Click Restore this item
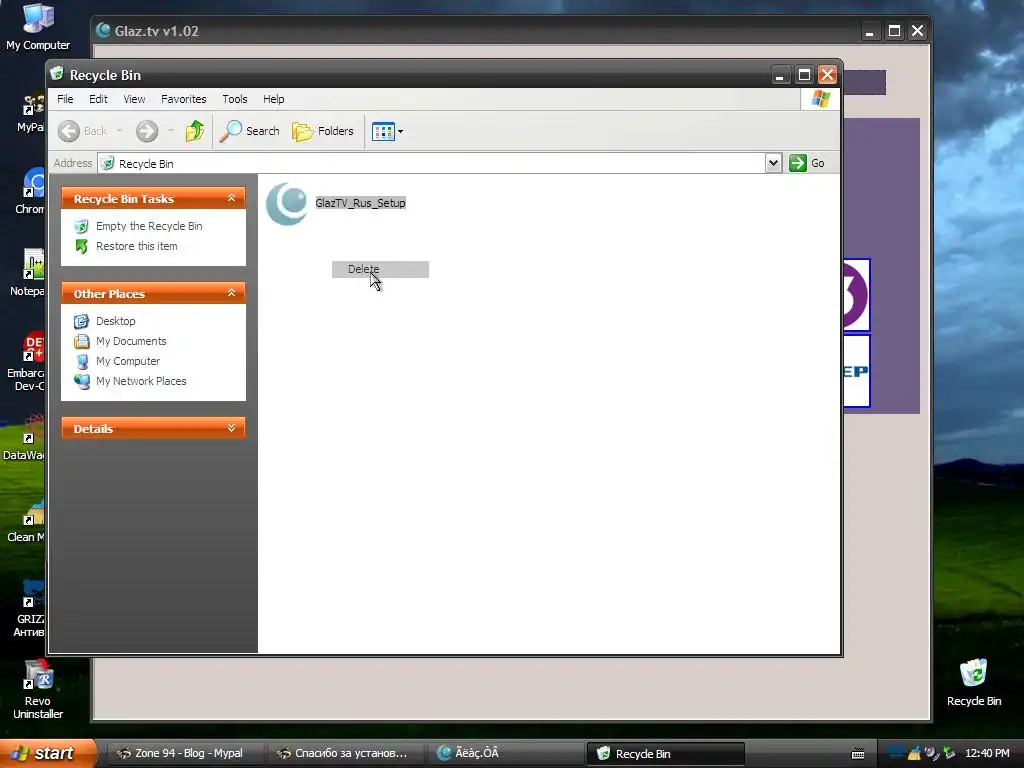This screenshot has height=768, width=1024. tap(136, 246)
